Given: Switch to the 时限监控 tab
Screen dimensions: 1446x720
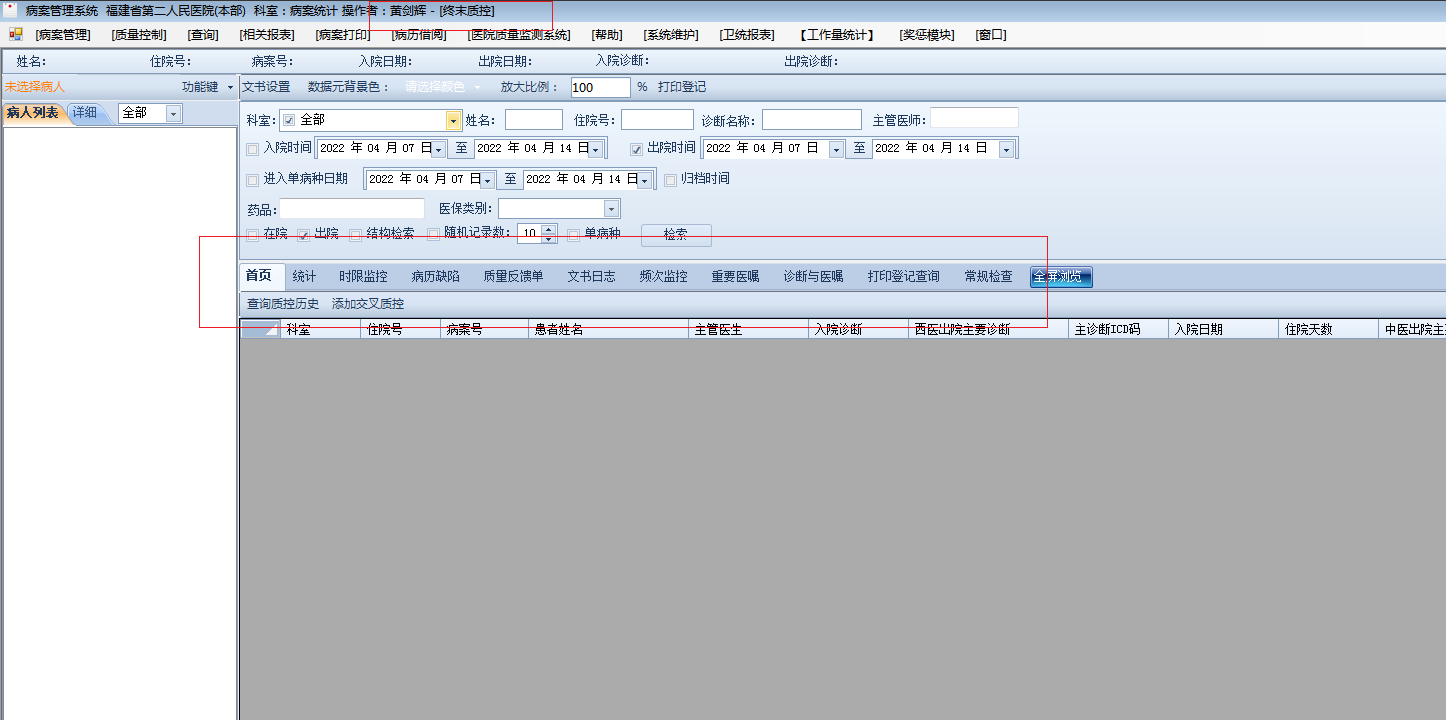Looking at the screenshot, I should click(x=363, y=276).
